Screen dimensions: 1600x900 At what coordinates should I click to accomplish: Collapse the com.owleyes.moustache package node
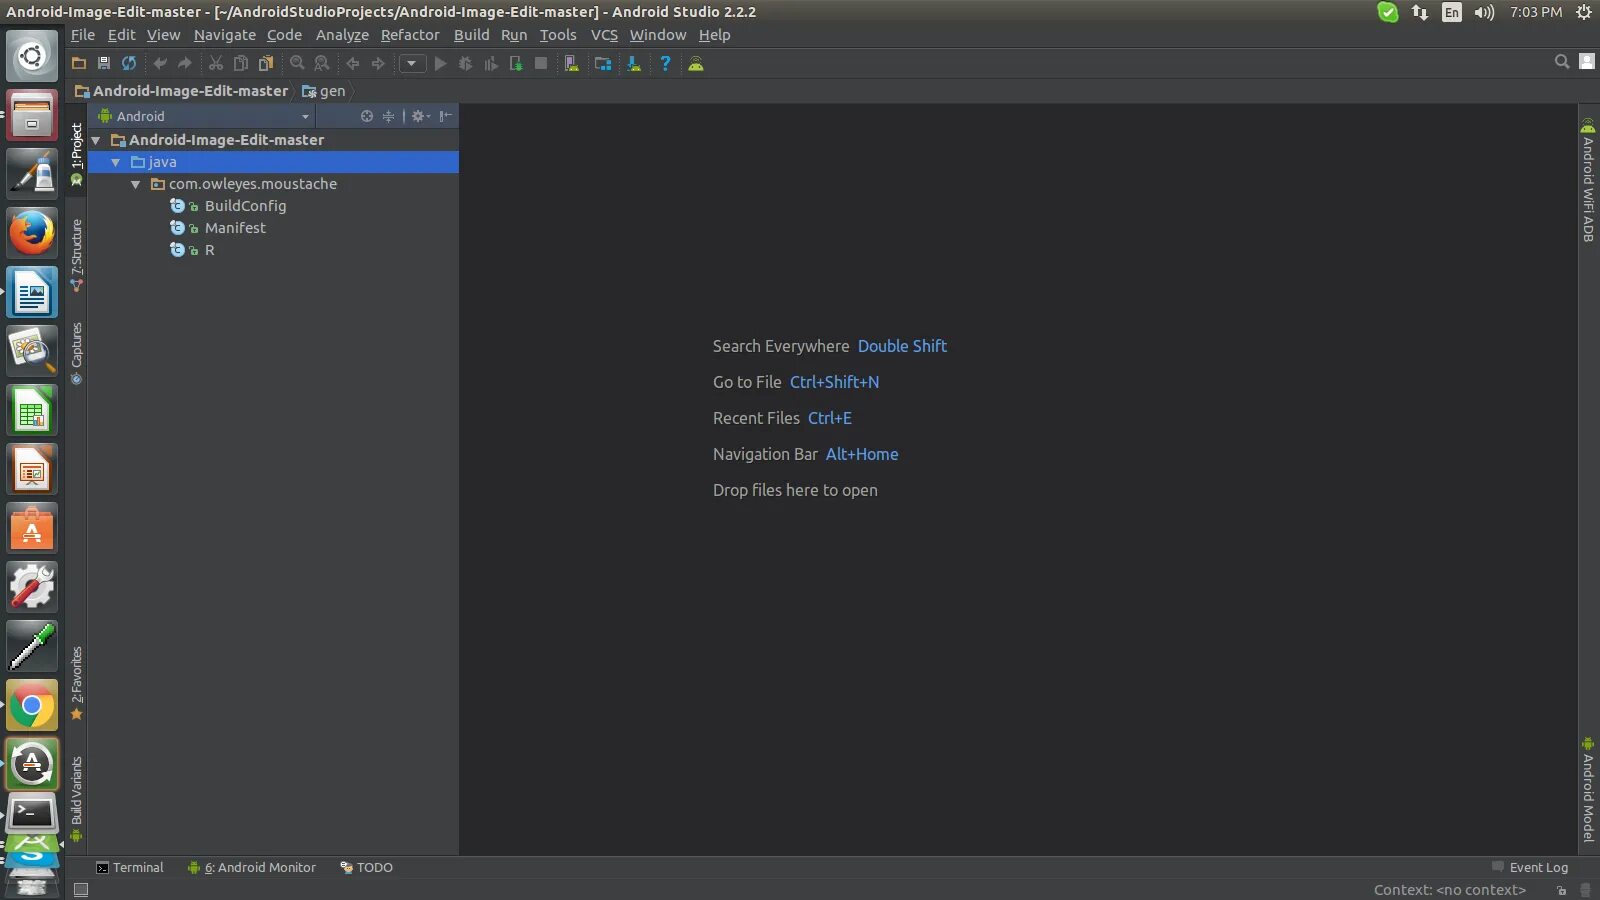tap(136, 184)
